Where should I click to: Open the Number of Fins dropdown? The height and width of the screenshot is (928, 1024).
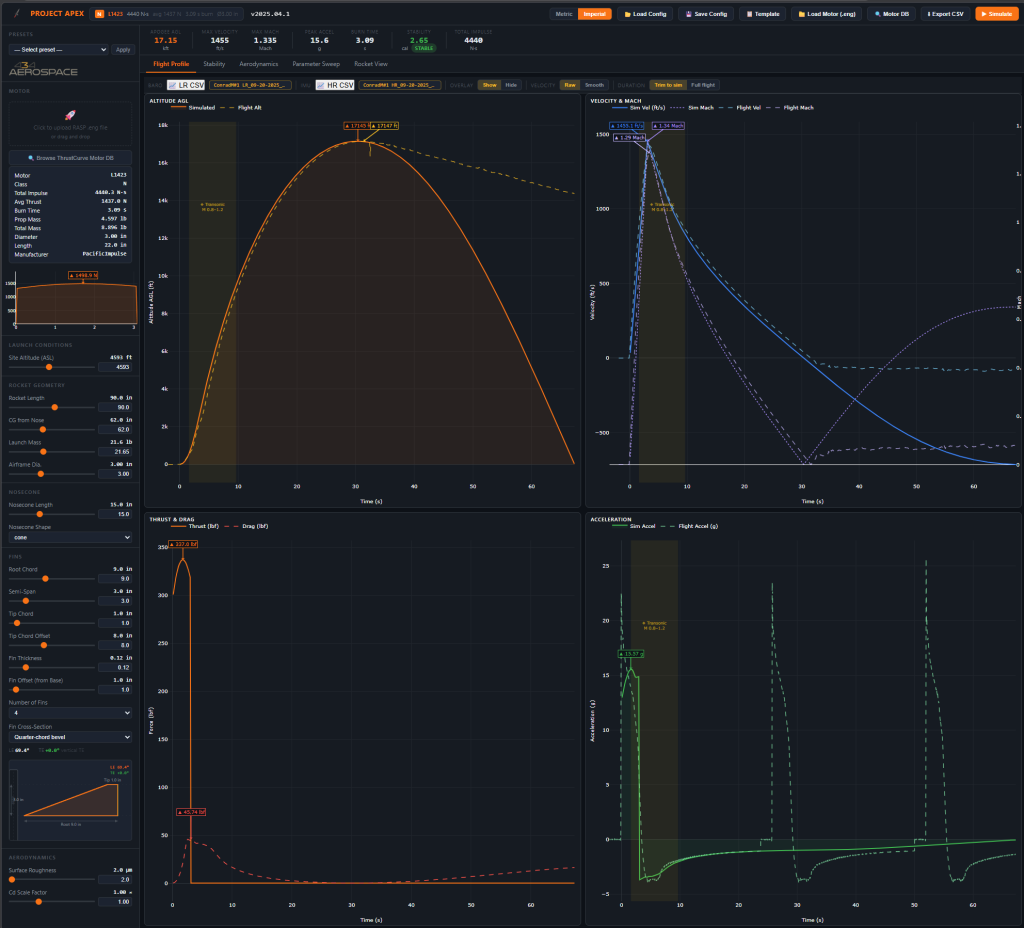[x=71, y=713]
